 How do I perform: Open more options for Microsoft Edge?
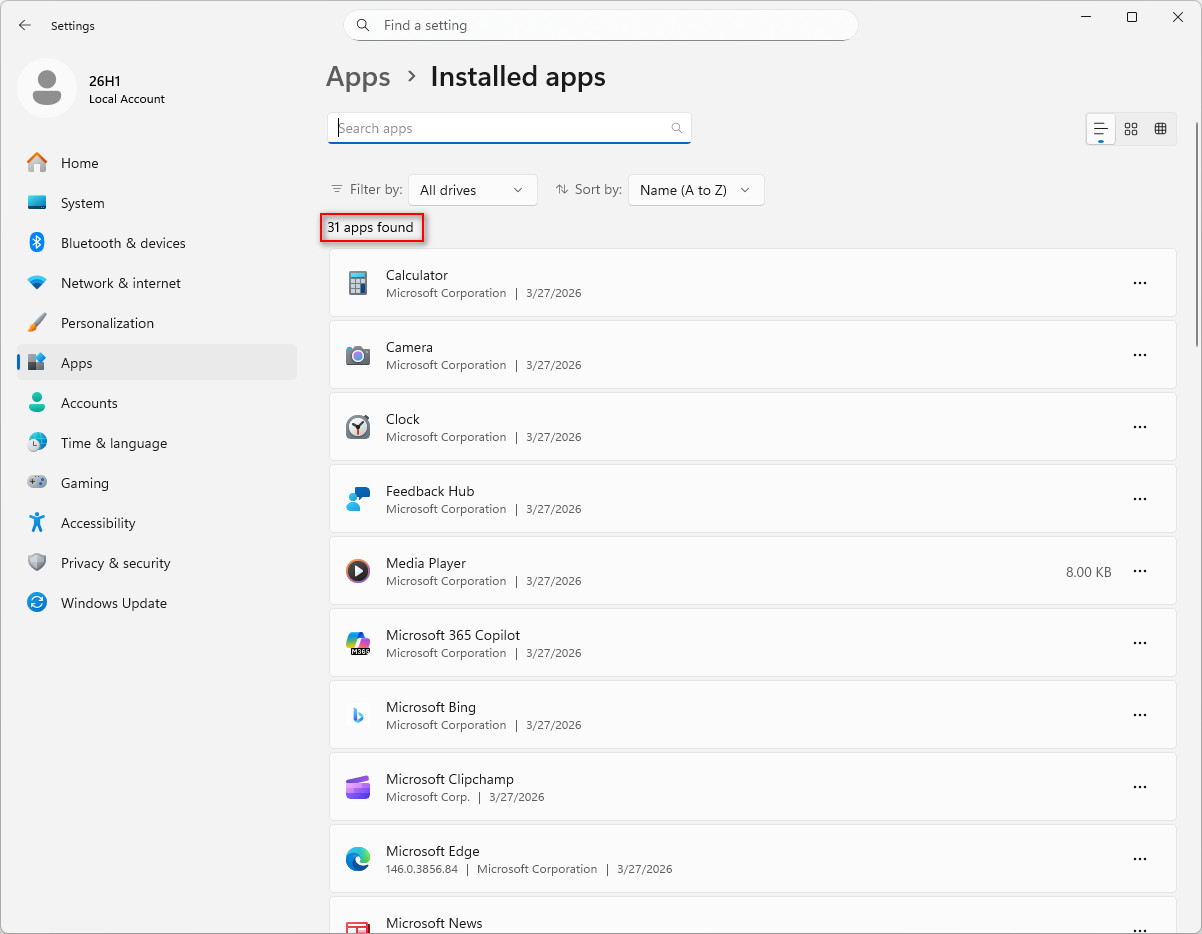pyautogui.click(x=1139, y=859)
